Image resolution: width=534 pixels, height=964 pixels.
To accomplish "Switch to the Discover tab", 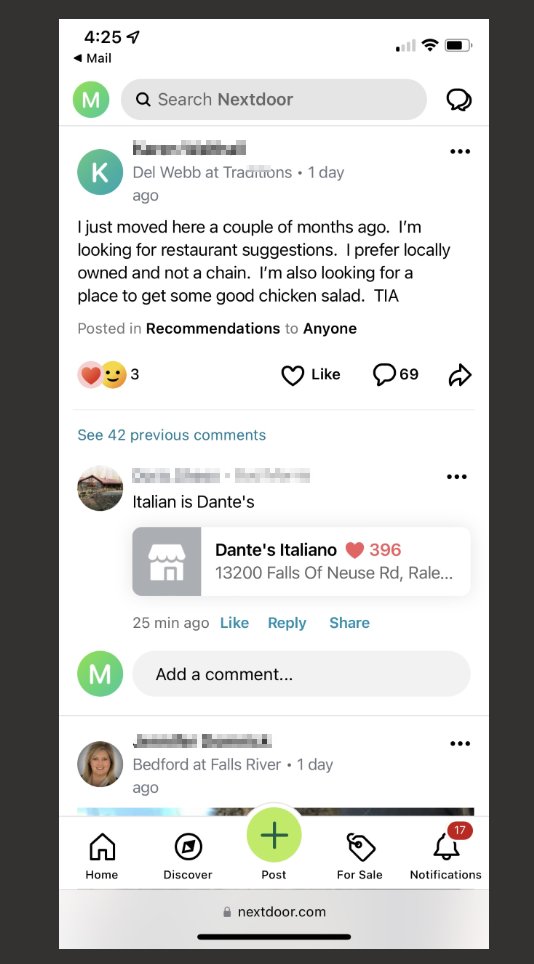I will [187, 856].
